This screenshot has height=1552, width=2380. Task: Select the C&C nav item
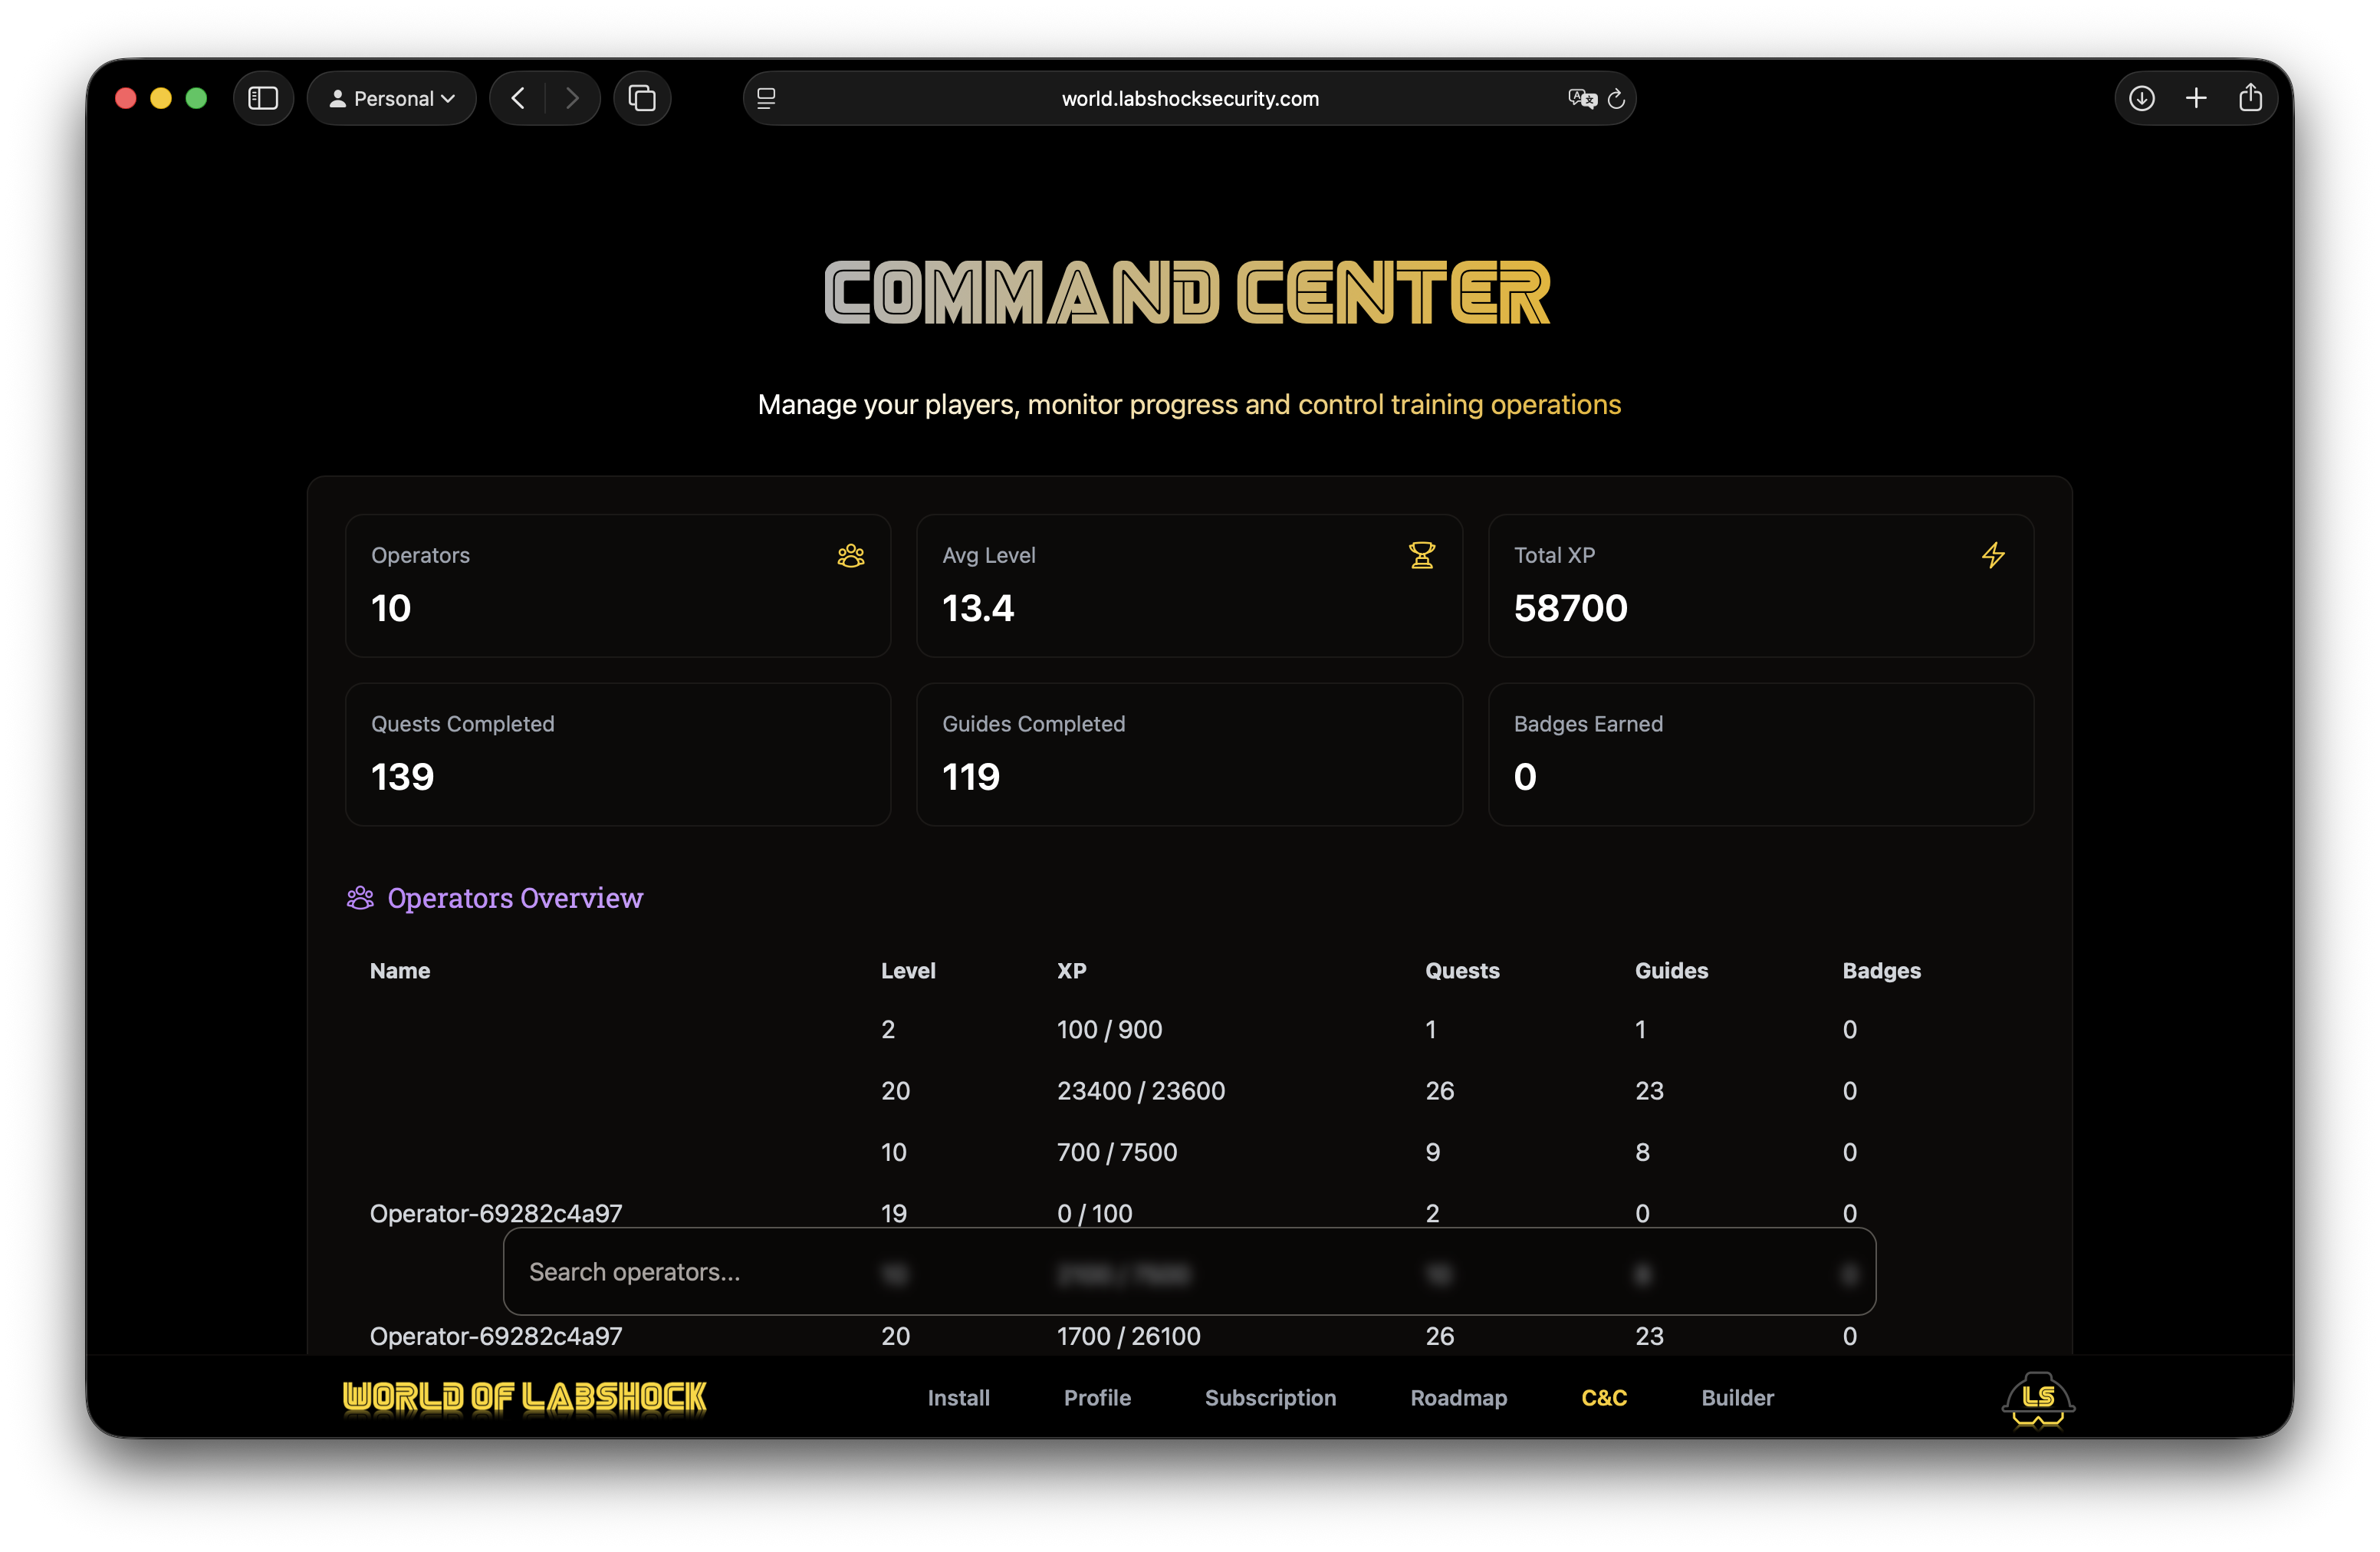(x=1604, y=1398)
